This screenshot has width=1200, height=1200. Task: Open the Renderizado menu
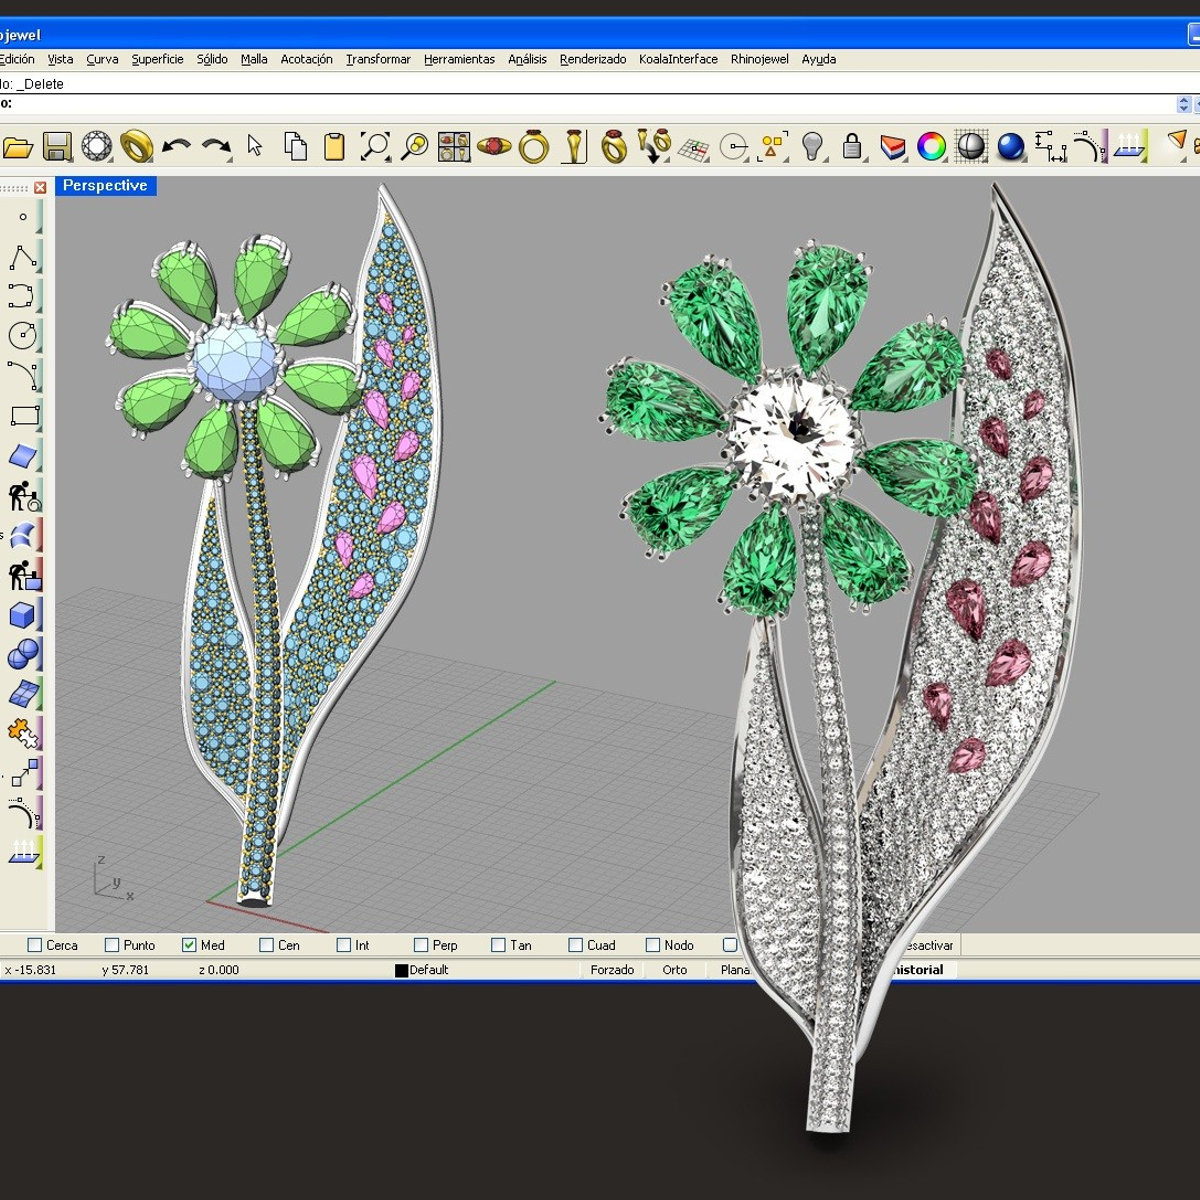[x=592, y=59]
